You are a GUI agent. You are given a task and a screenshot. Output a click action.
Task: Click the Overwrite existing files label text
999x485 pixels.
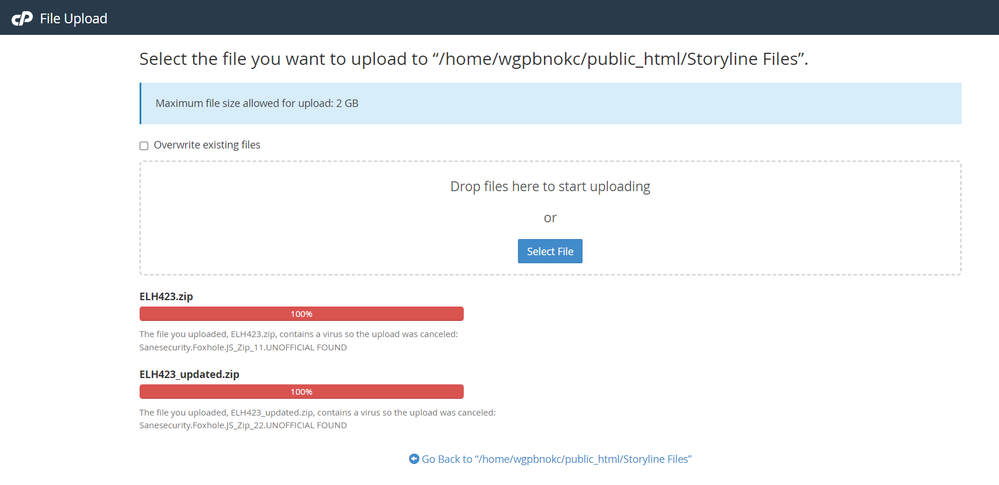(x=207, y=145)
